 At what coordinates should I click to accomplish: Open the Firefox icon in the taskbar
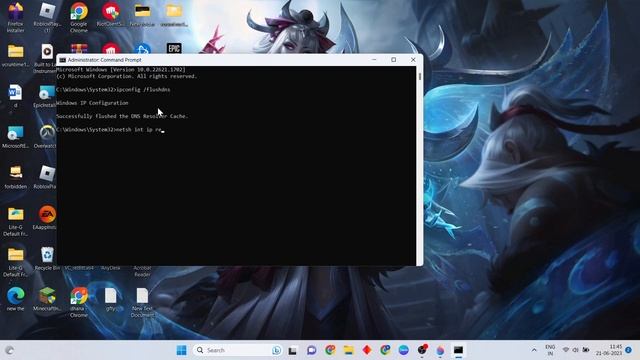point(440,350)
